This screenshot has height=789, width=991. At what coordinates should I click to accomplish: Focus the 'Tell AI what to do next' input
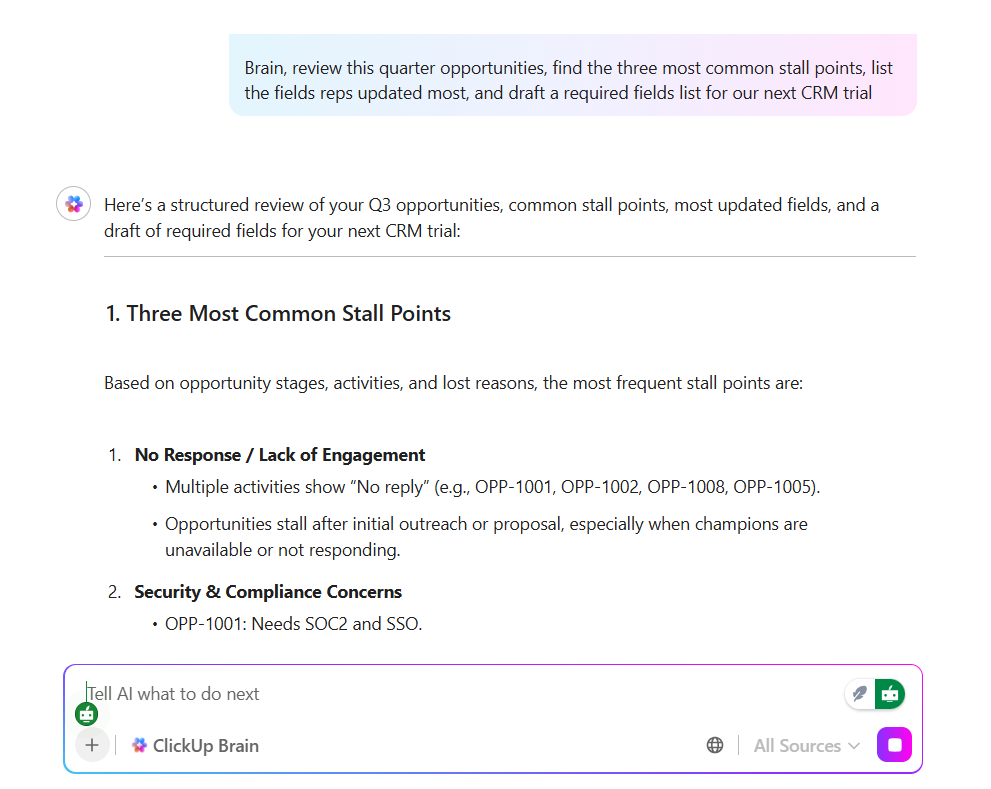coord(400,693)
